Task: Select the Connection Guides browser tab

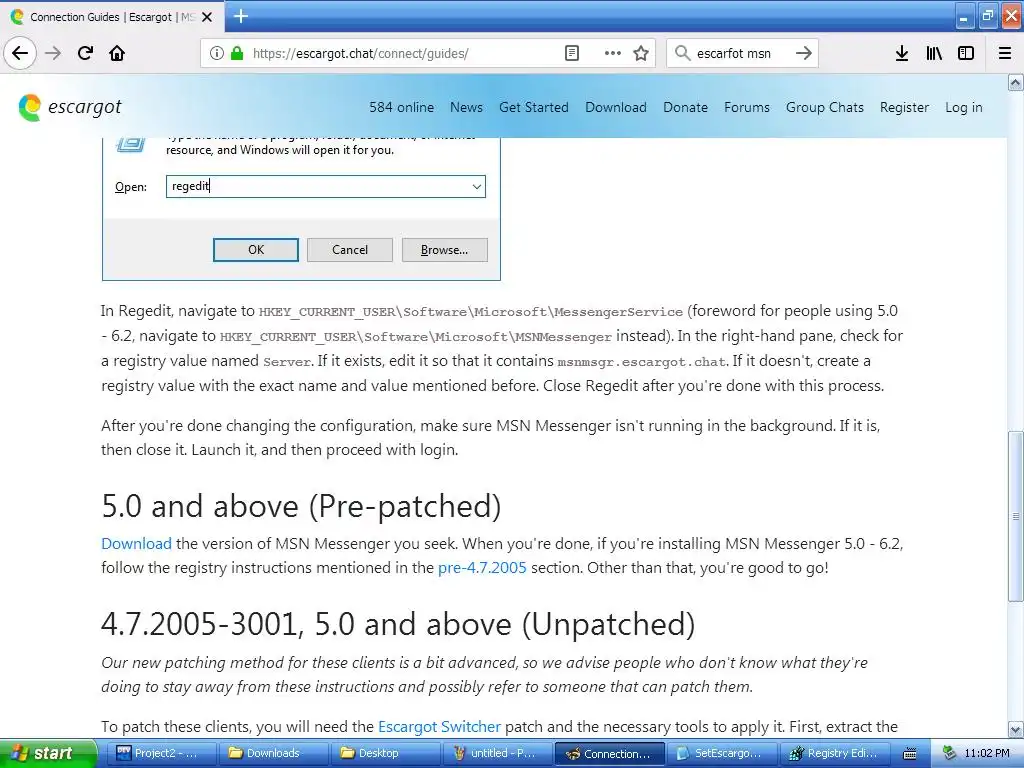Action: click(112, 17)
